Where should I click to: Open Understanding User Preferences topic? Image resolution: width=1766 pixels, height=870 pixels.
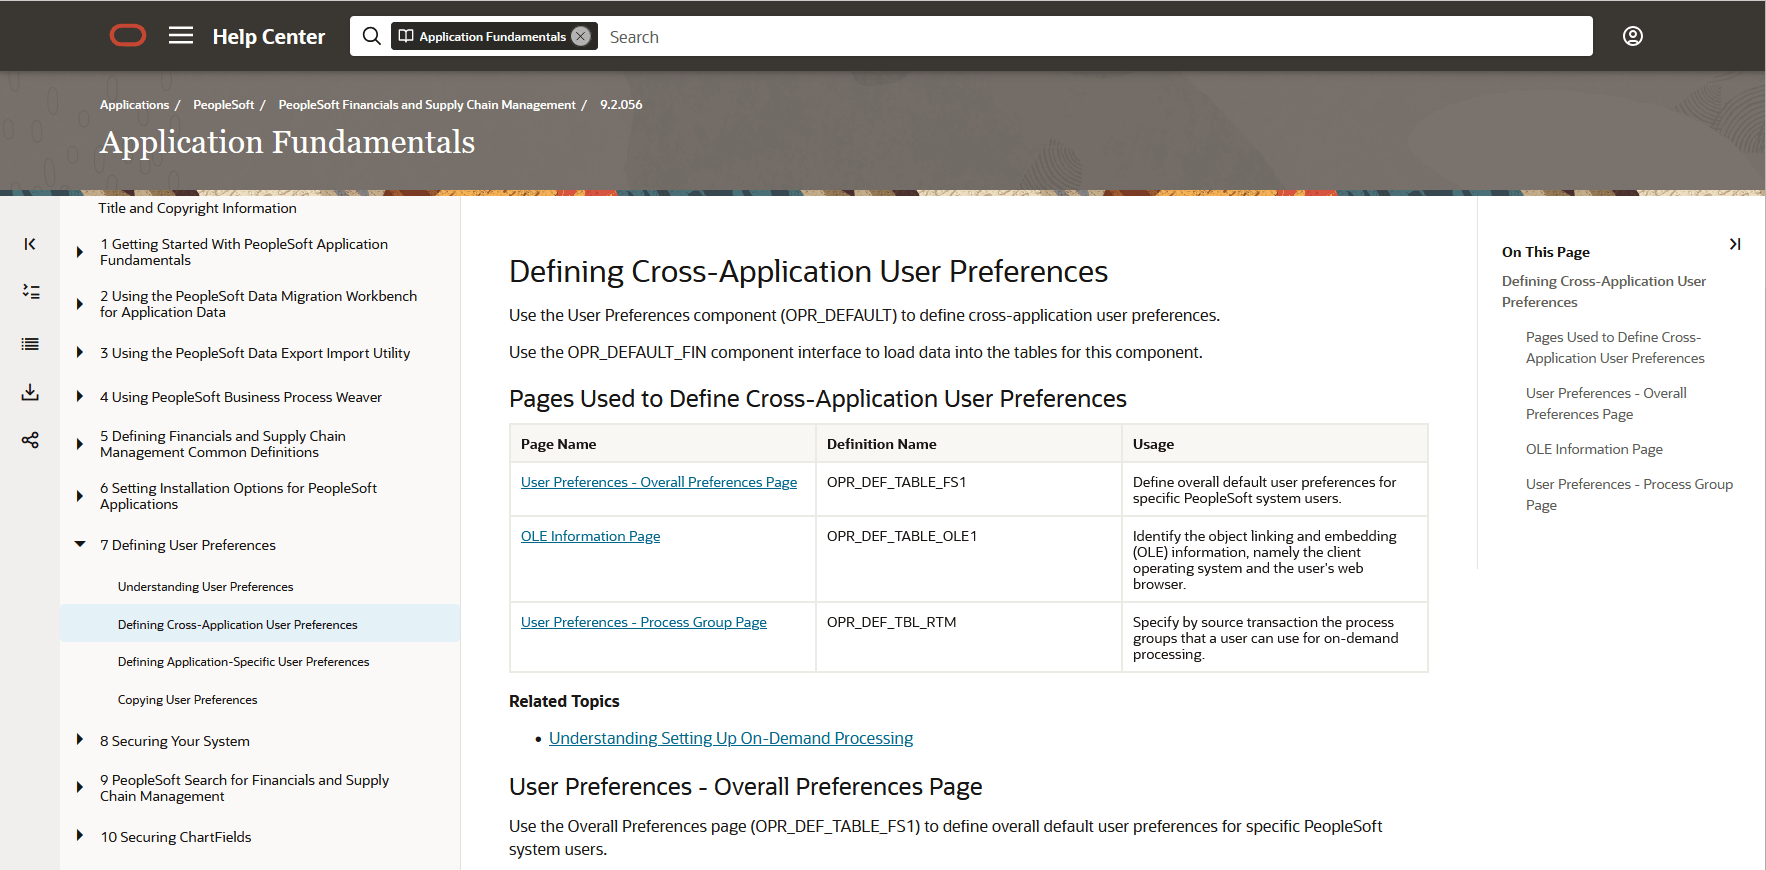point(205,587)
